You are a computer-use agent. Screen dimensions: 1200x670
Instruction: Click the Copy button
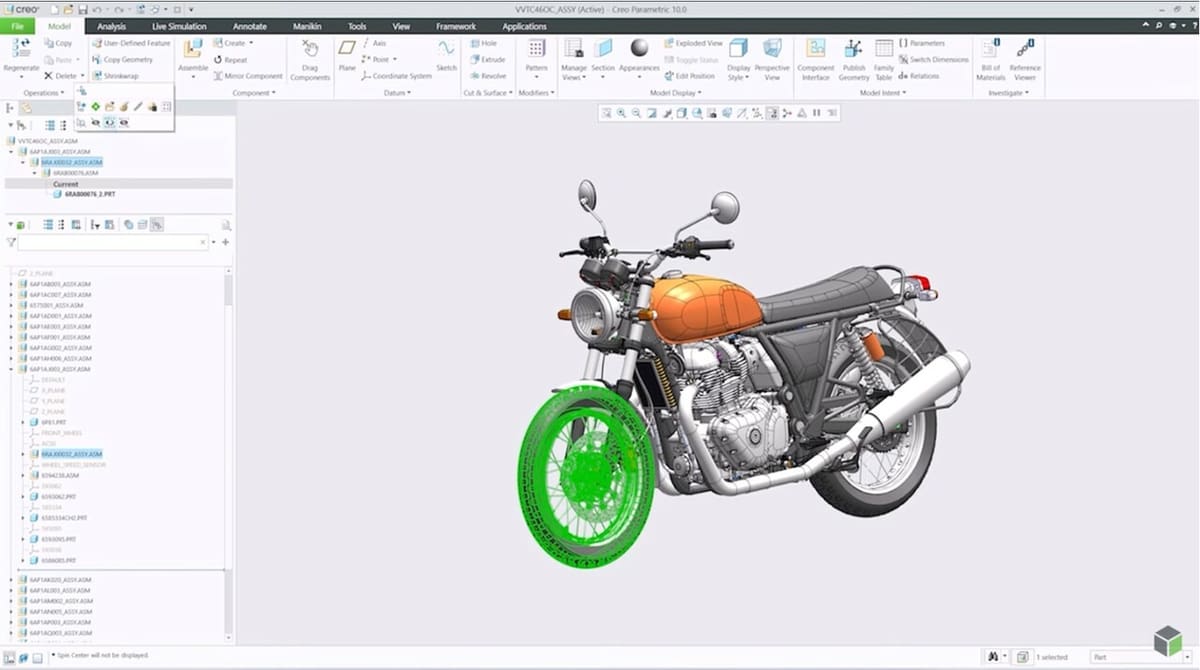tap(58, 43)
